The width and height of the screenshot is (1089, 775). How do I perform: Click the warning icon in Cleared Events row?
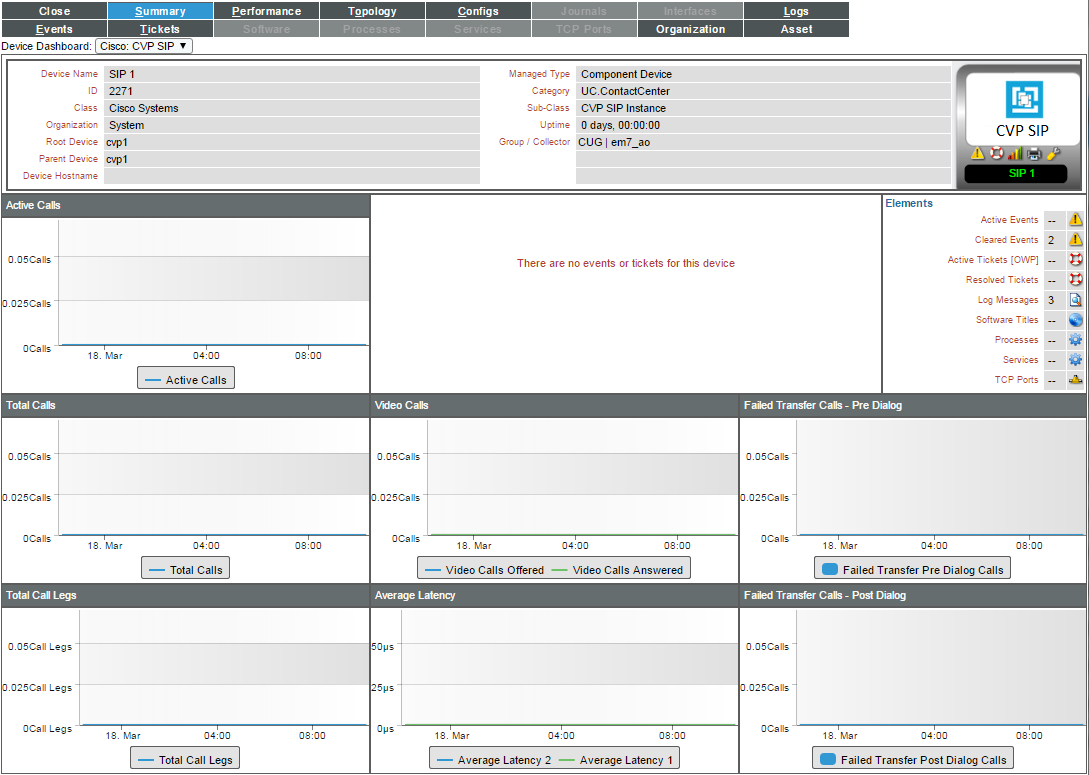(x=1075, y=240)
